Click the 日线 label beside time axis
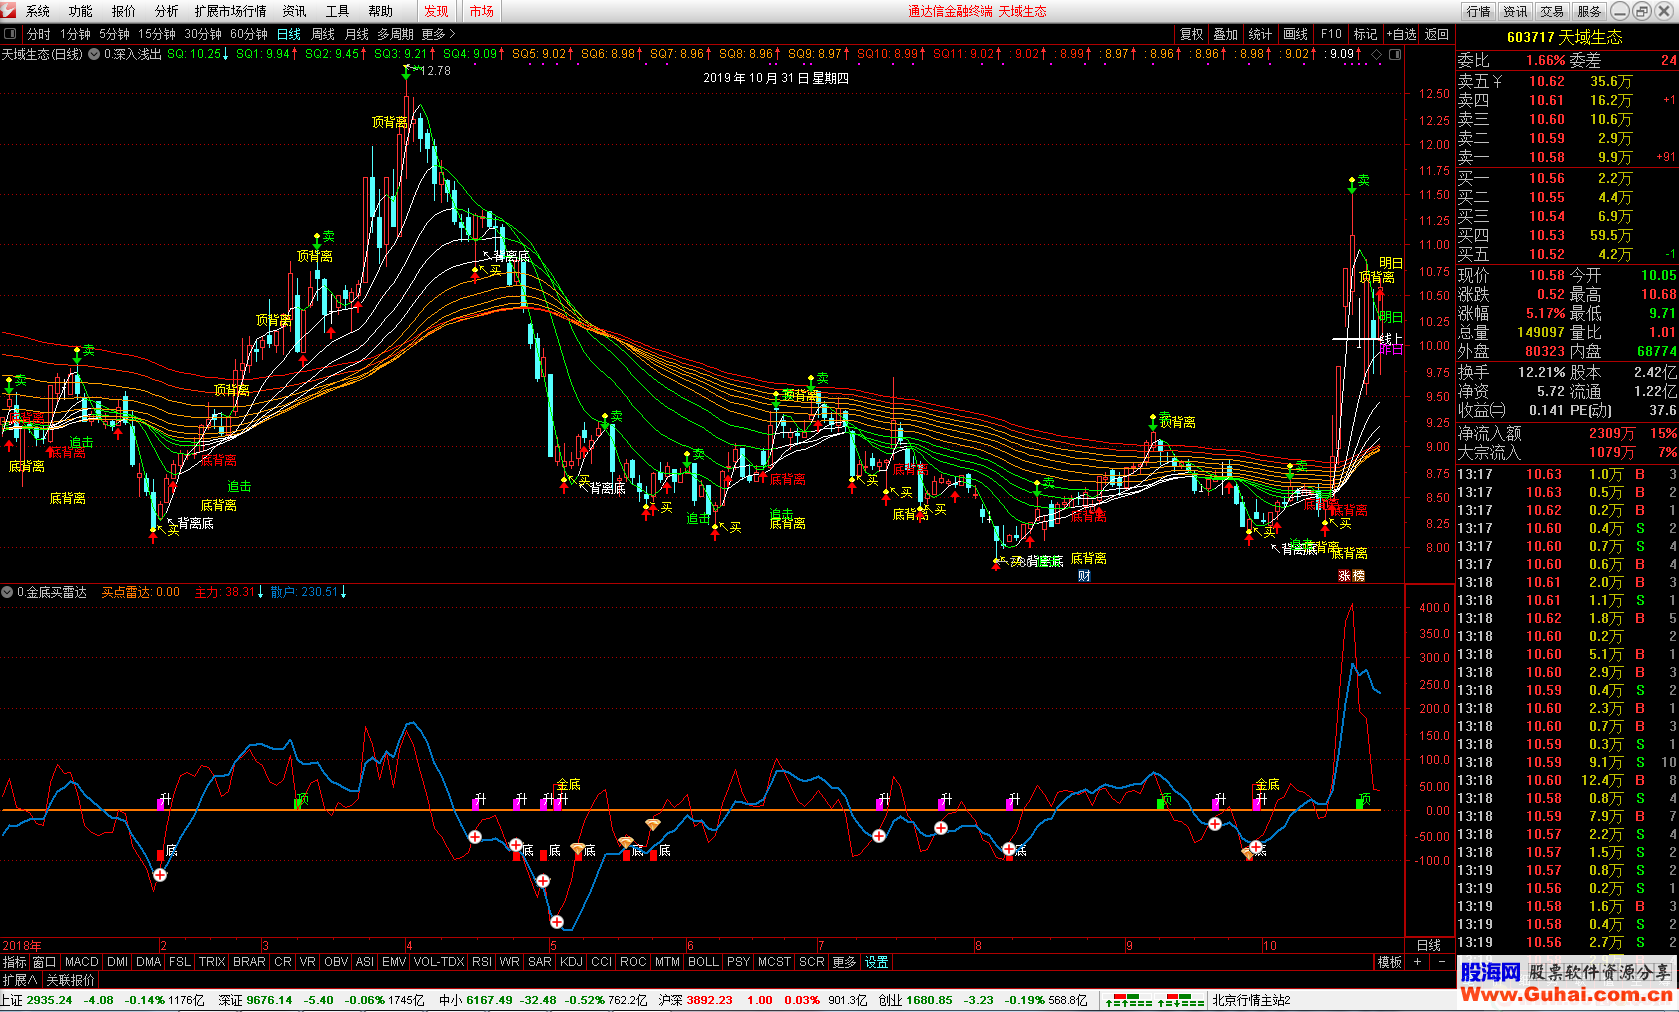Screen dimensions: 1679x1012 (x=1429, y=945)
